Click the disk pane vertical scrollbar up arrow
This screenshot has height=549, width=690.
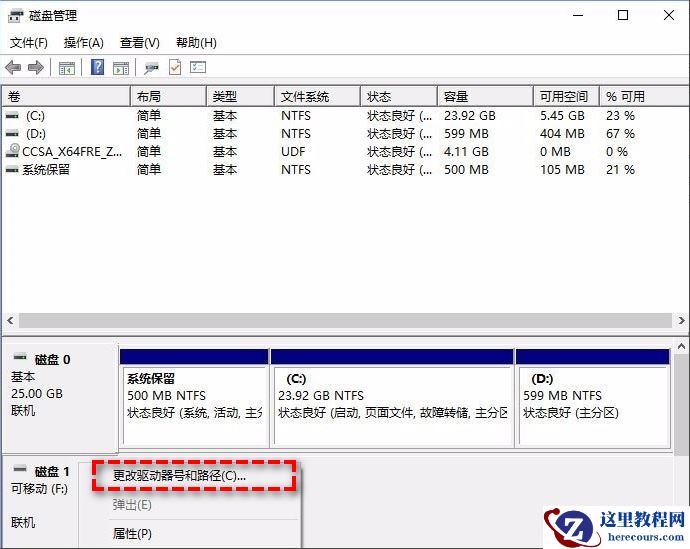point(681,347)
